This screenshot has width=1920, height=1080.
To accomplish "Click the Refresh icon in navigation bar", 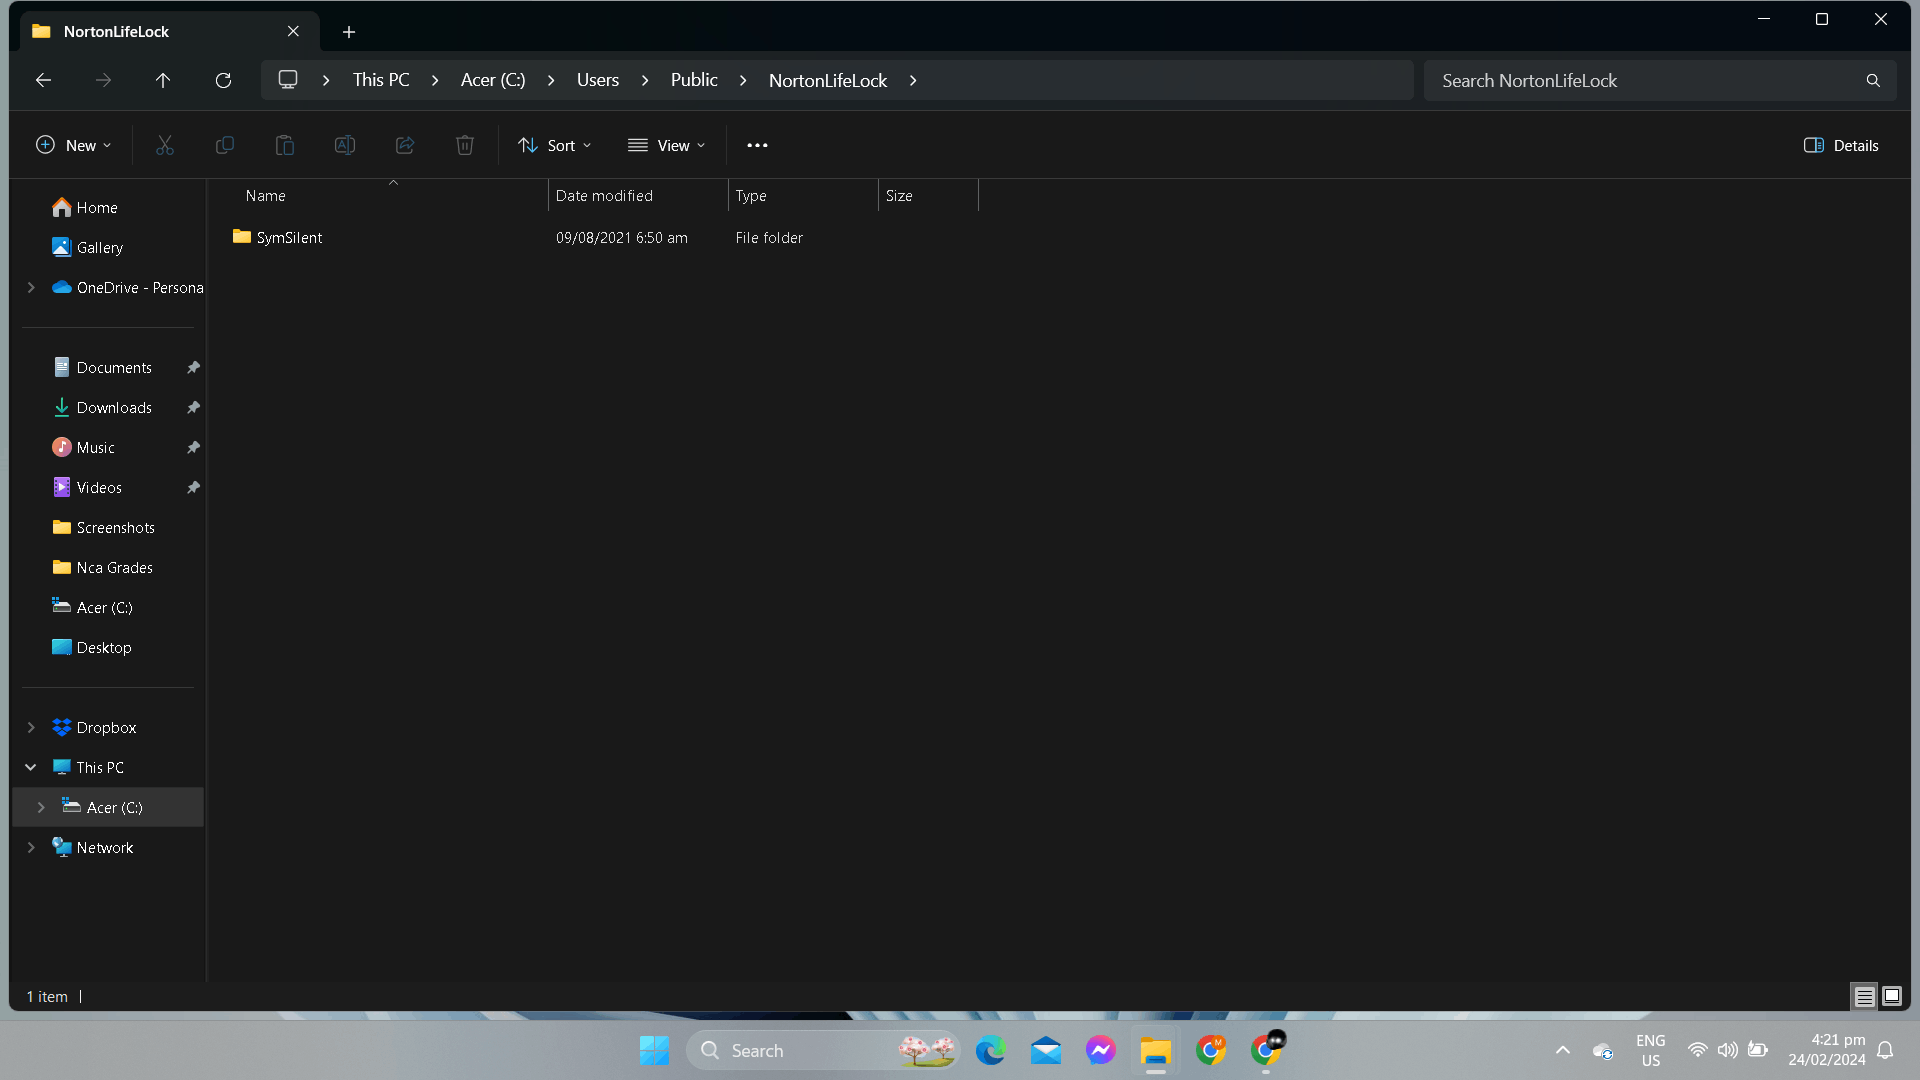I will coord(223,80).
